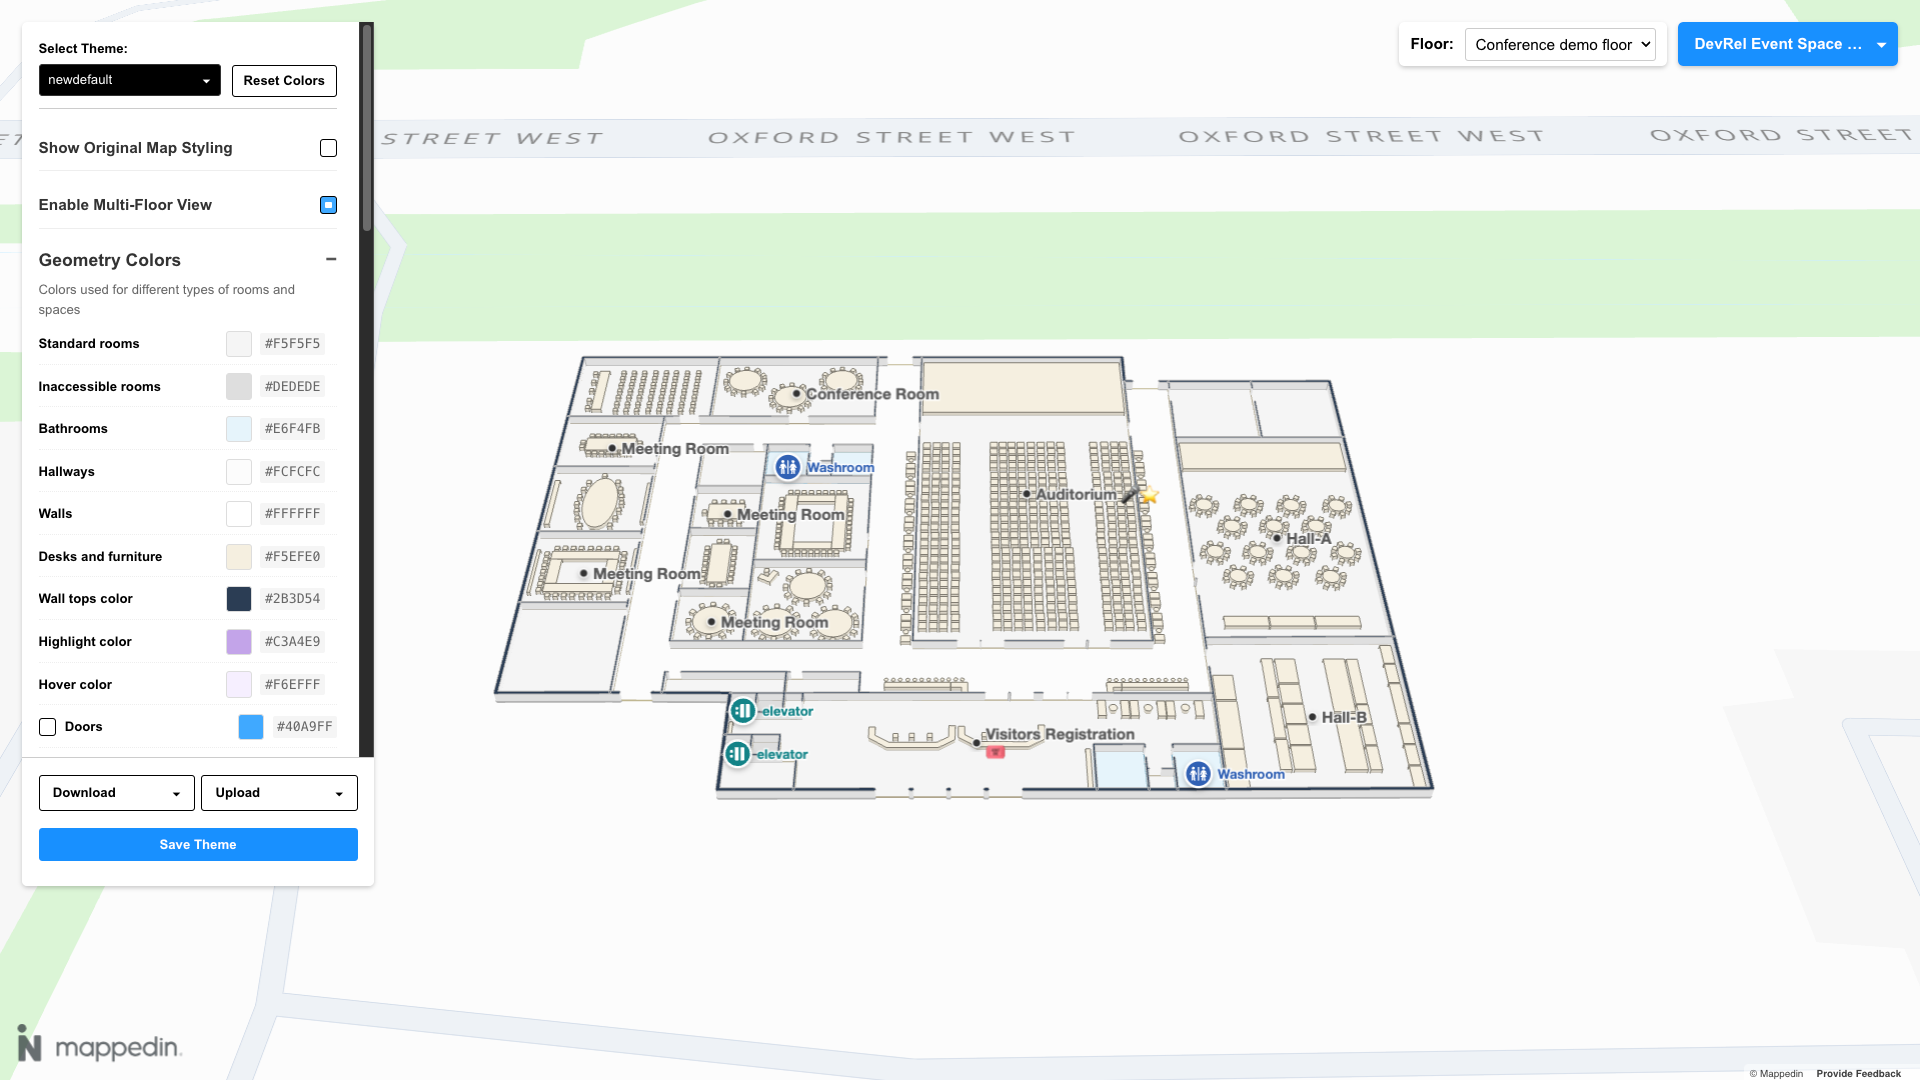The width and height of the screenshot is (1920, 1080).
Task: Select the microphone icon inside the Auditorium
Action: (1128, 494)
